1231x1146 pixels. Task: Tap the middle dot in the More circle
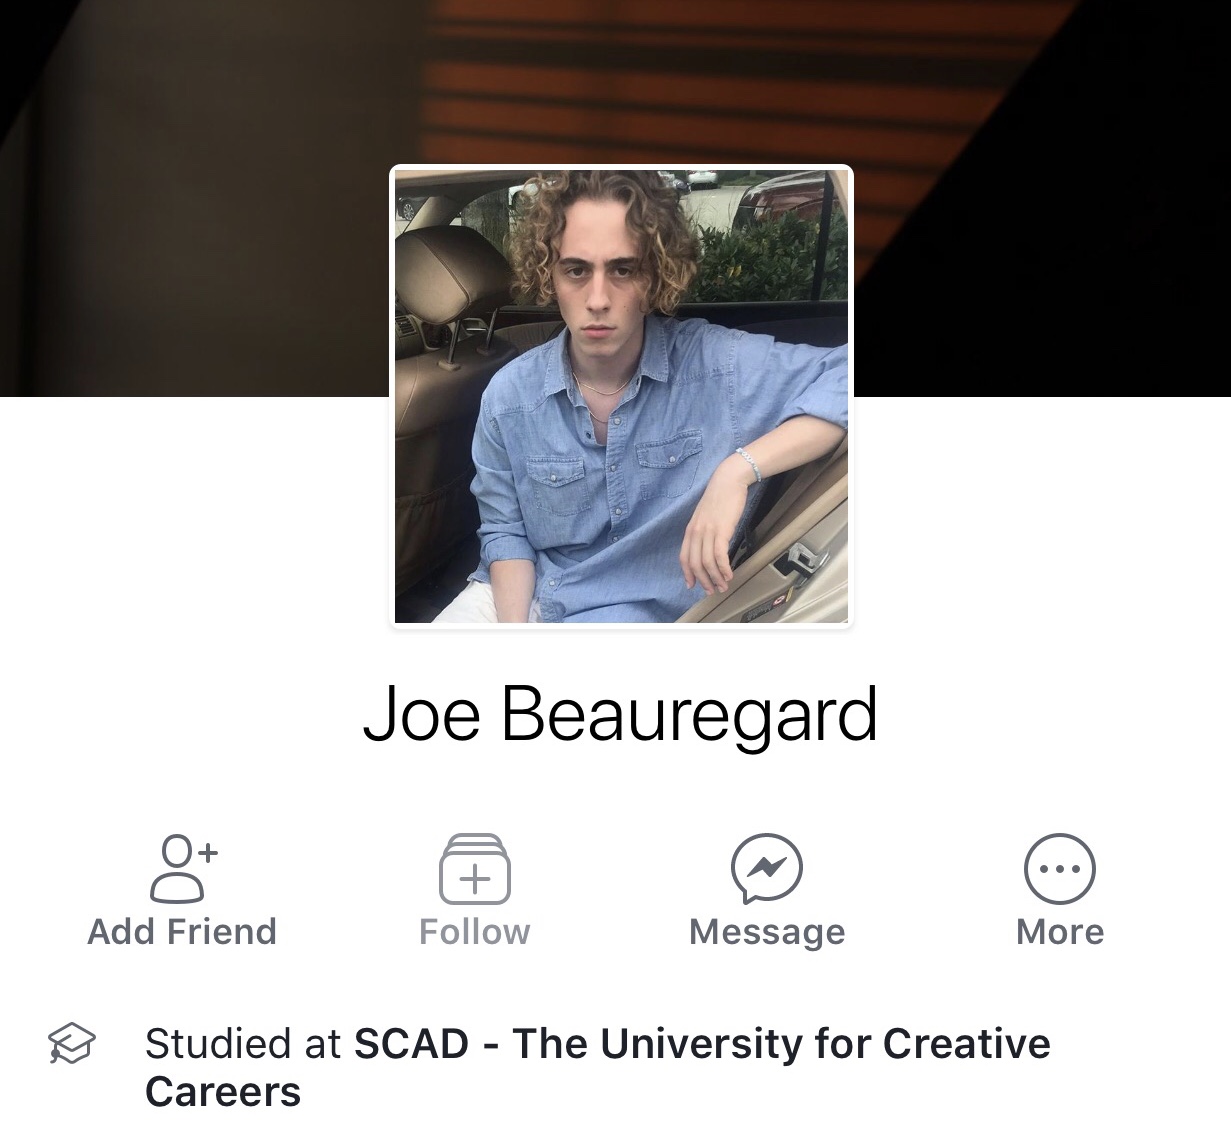coord(1060,869)
